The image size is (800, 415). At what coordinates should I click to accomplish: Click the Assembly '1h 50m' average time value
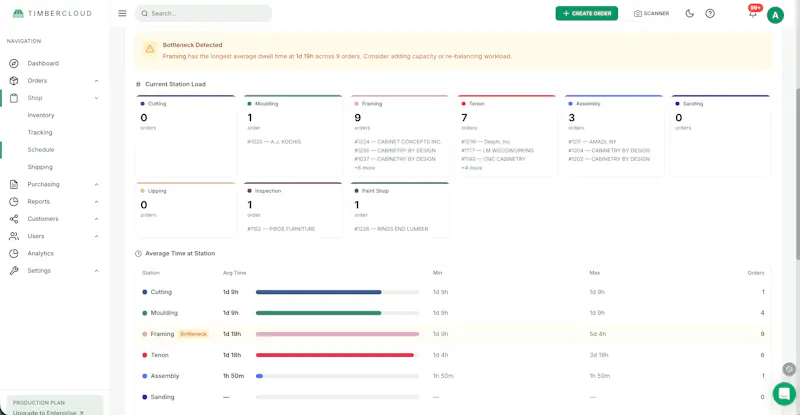234,376
